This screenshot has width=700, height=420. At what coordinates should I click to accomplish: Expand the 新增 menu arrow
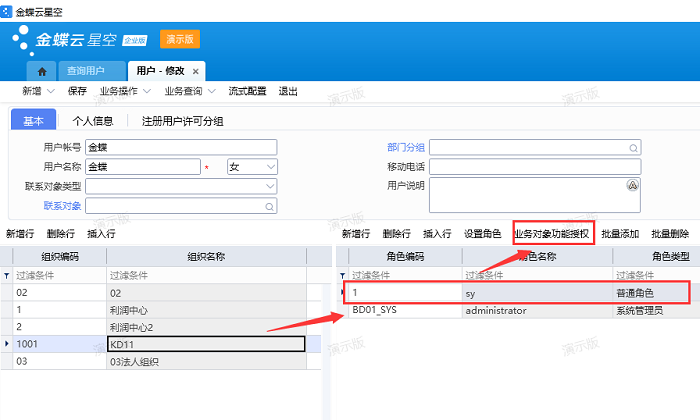[x=53, y=91]
